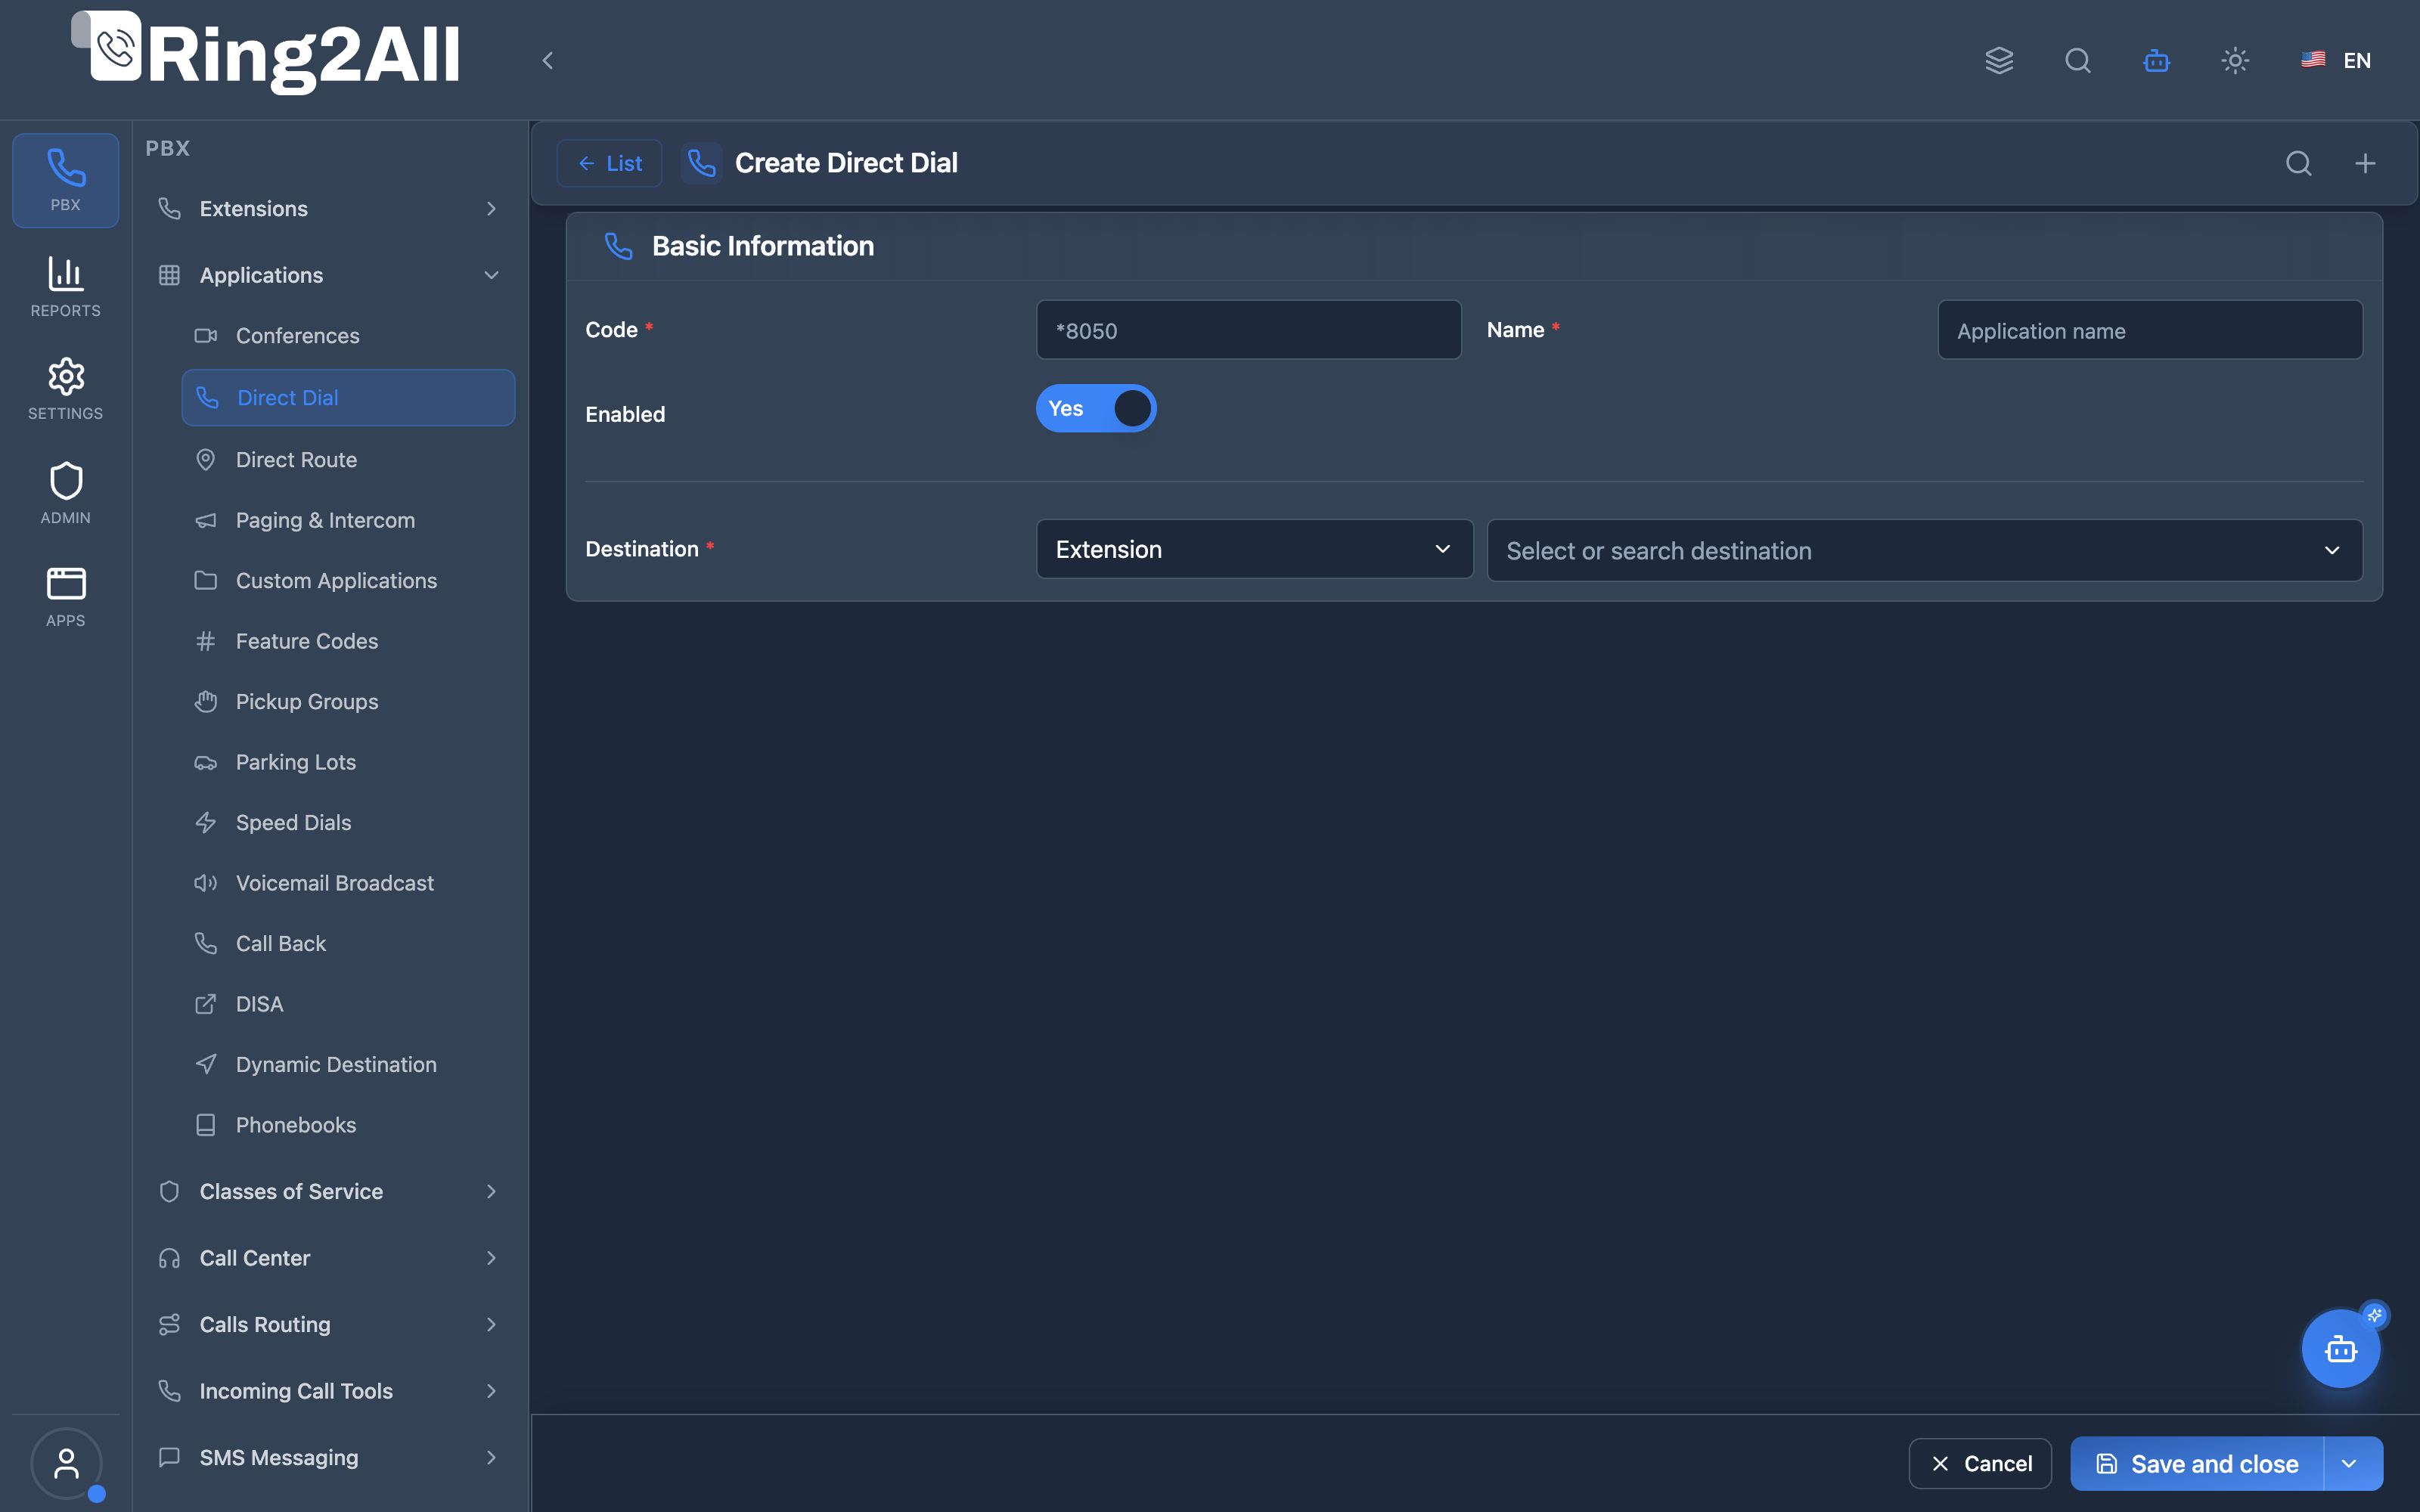The width and height of the screenshot is (2420, 1512).
Task: Open the EN language selector
Action: (x=2336, y=60)
